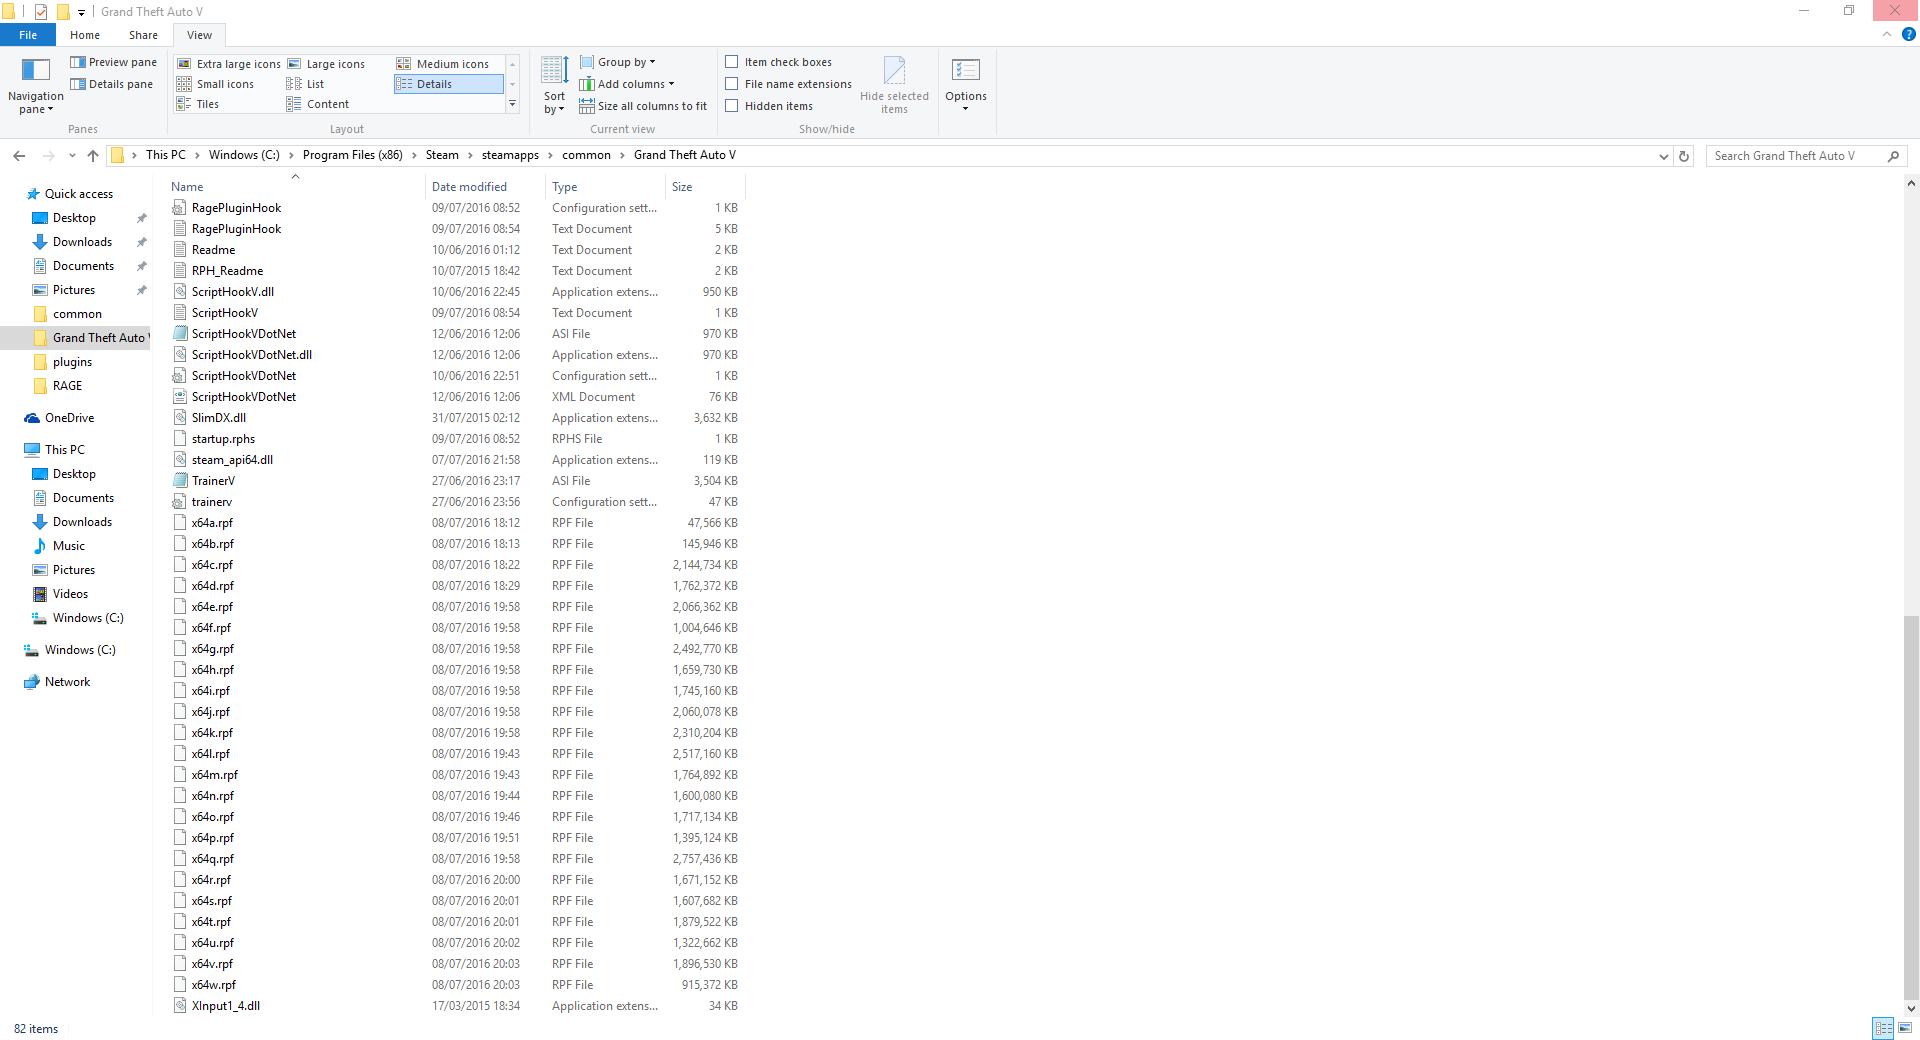1920x1040 pixels.
Task: Open Quick access in navigation pane
Action: coord(78,194)
